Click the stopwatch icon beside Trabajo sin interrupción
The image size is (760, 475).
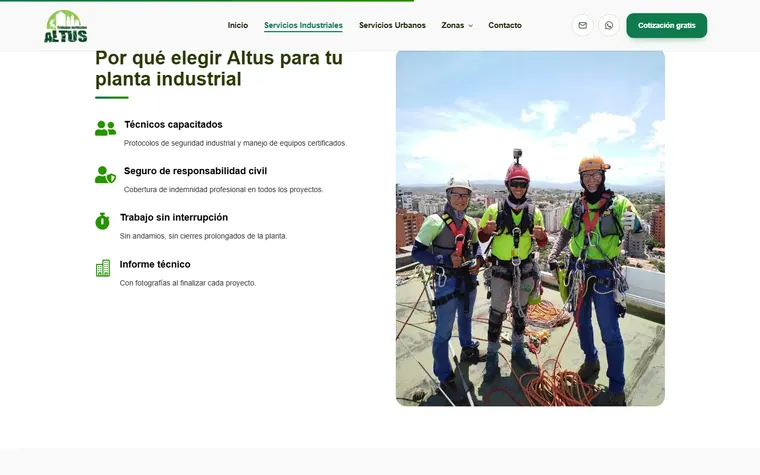point(102,221)
